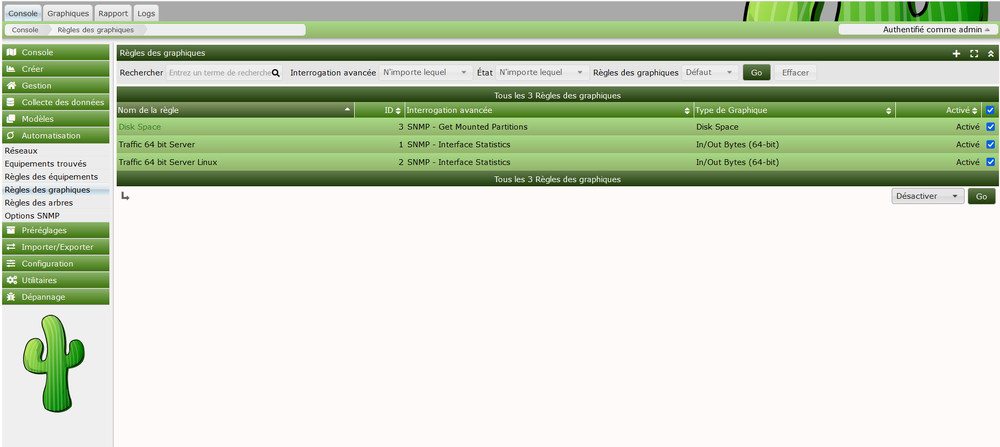
Task: Open the État filter dropdown
Action: pyautogui.click(x=543, y=73)
